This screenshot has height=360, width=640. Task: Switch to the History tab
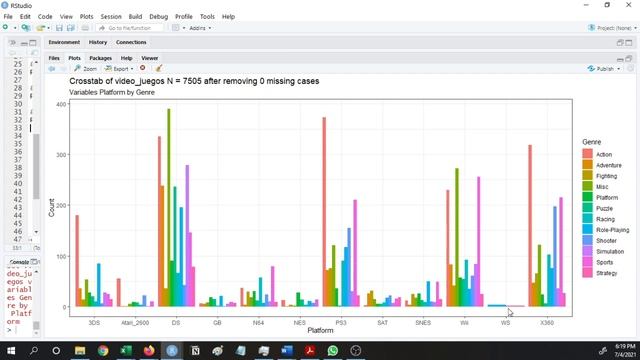click(98, 42)
